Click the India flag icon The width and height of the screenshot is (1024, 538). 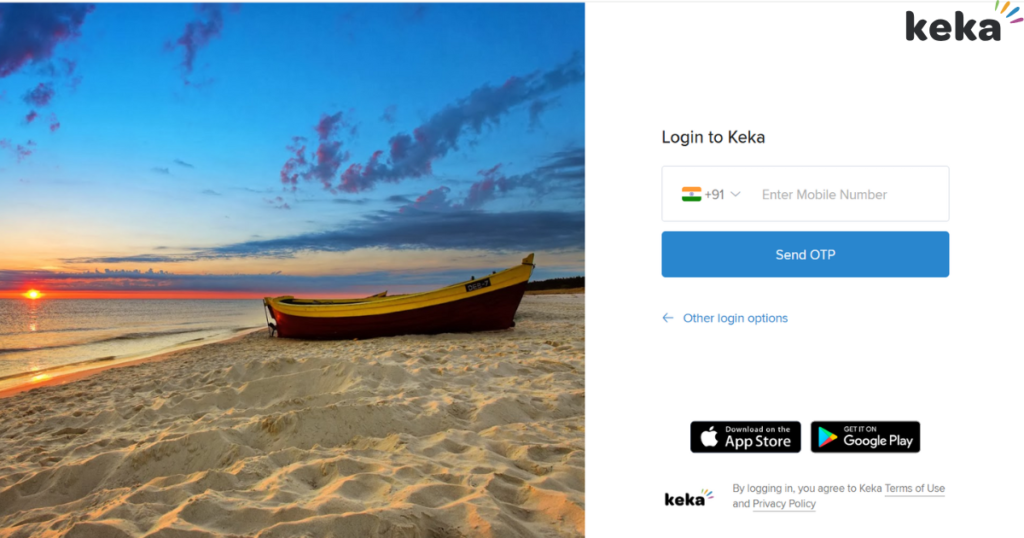[x=691, y=195]
